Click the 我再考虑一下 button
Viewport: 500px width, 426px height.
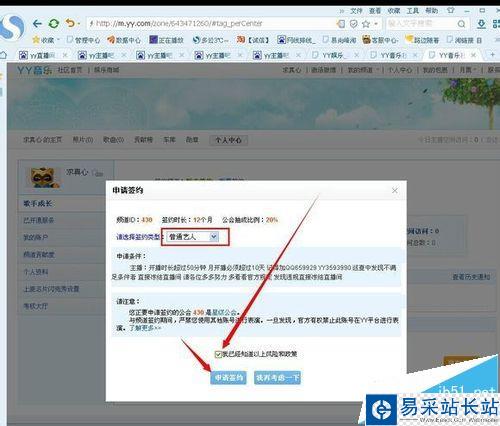[277, 378]
